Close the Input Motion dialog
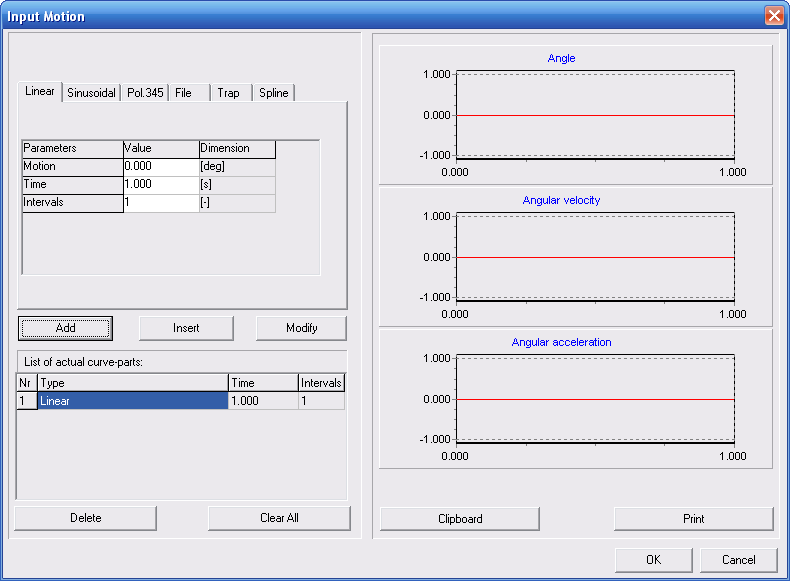Screen dimensions: 790x581 774,16
